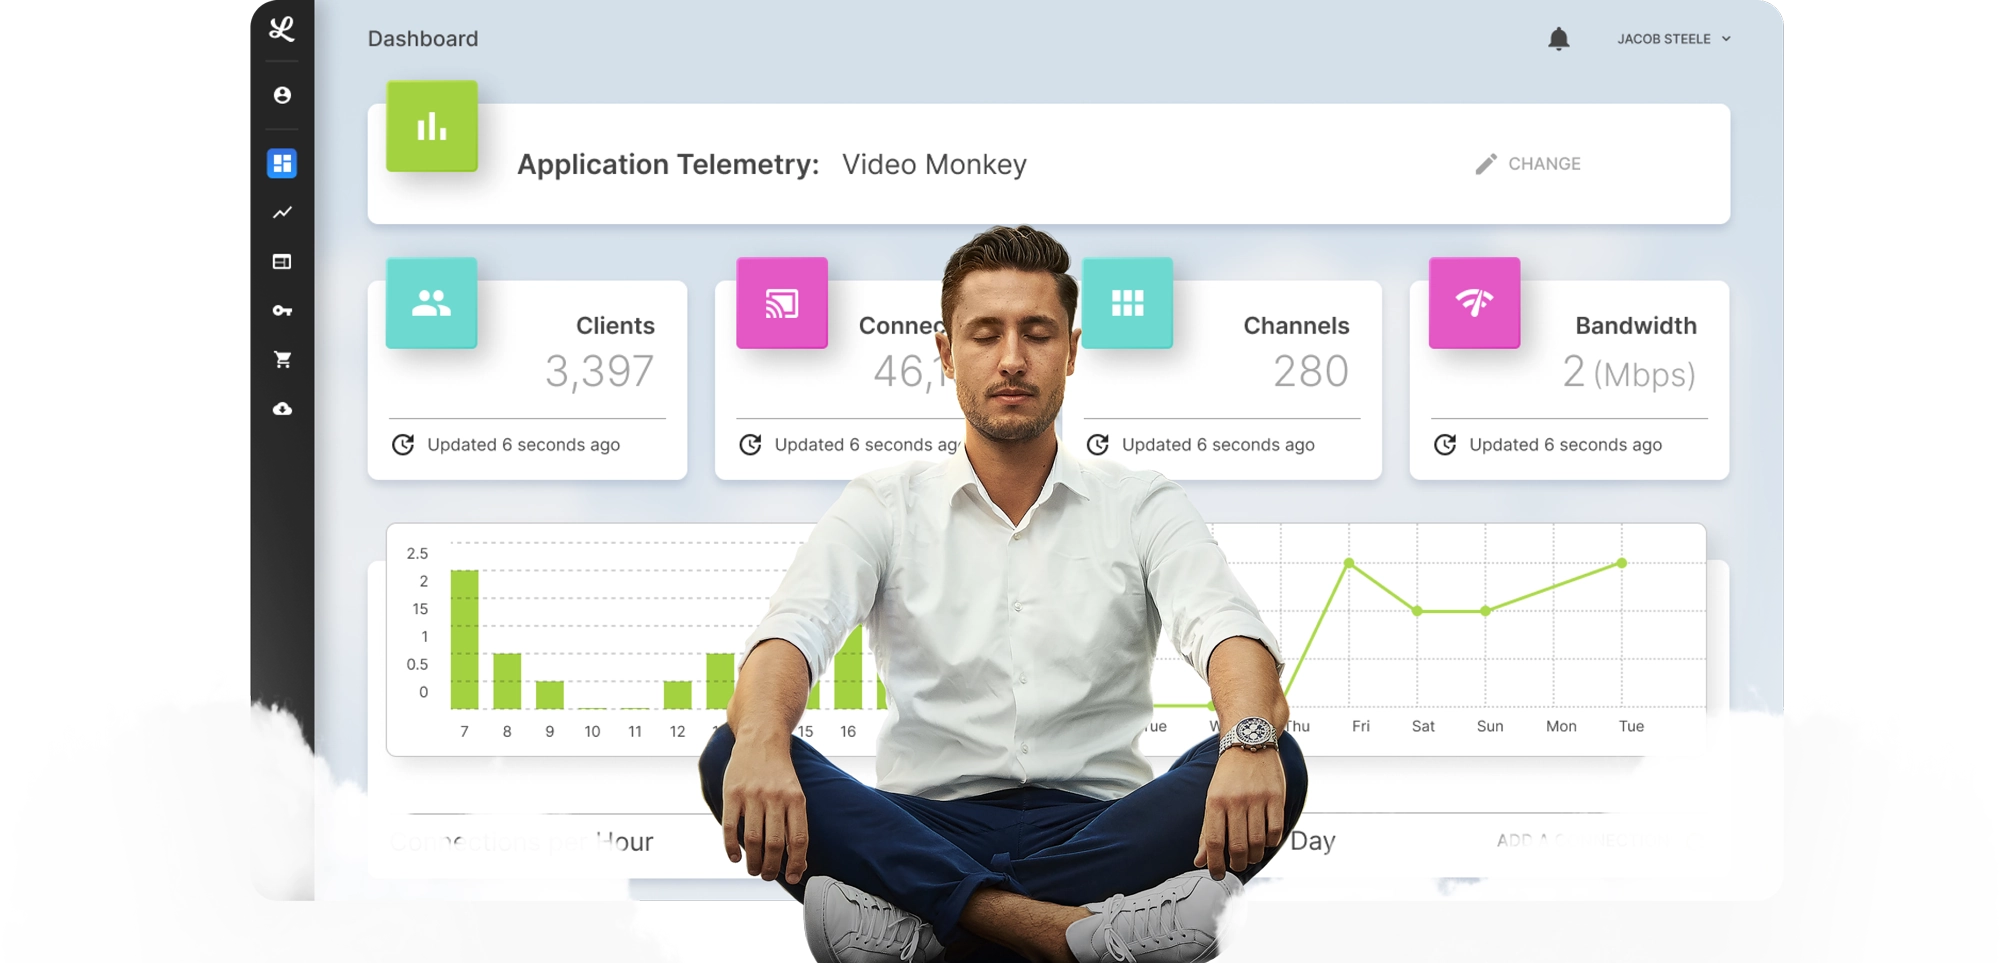Click the notification bell icon
The image size is (2000, 963).
click(1558, 39)
